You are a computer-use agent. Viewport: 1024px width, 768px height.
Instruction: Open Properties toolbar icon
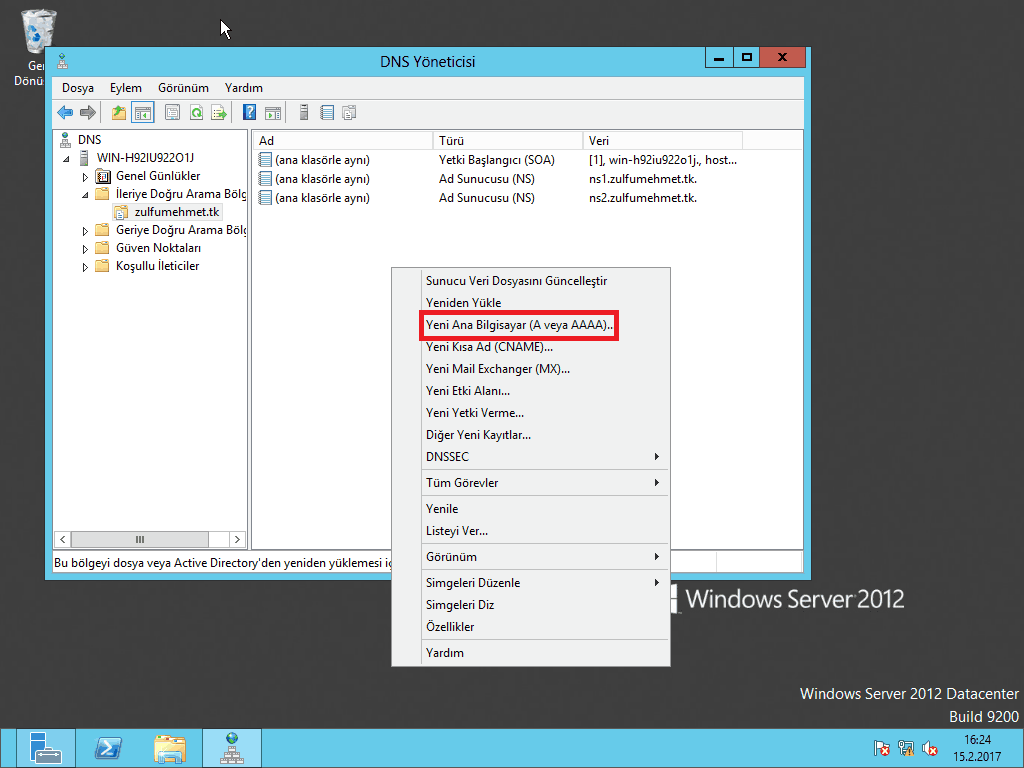point(172,113)
